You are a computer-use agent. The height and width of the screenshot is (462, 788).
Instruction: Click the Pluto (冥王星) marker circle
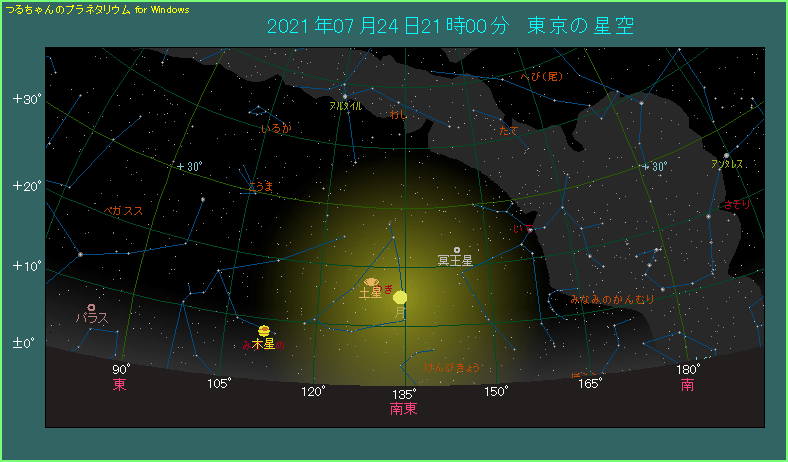(x=457, y=250)
